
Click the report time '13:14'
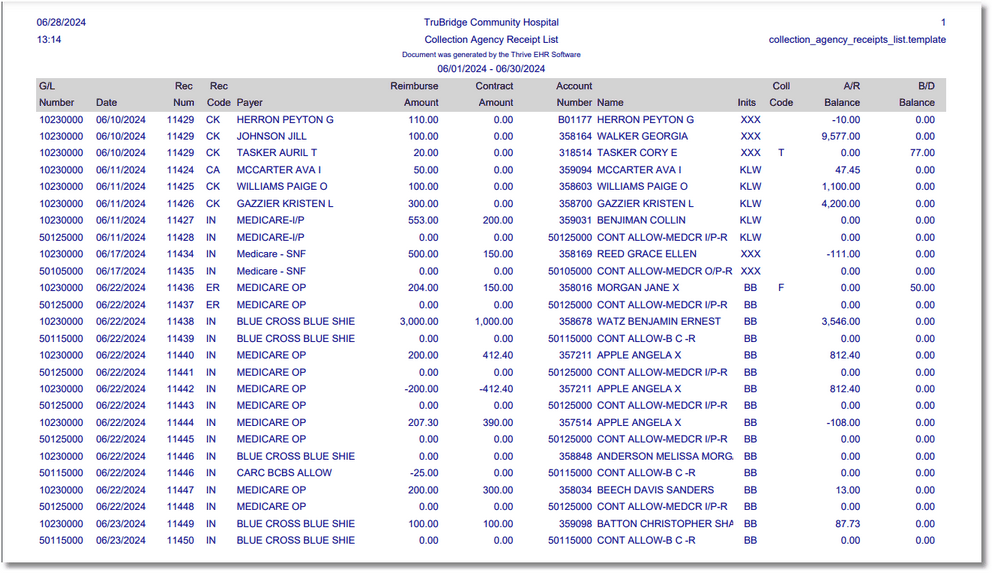tap(49, 39)
